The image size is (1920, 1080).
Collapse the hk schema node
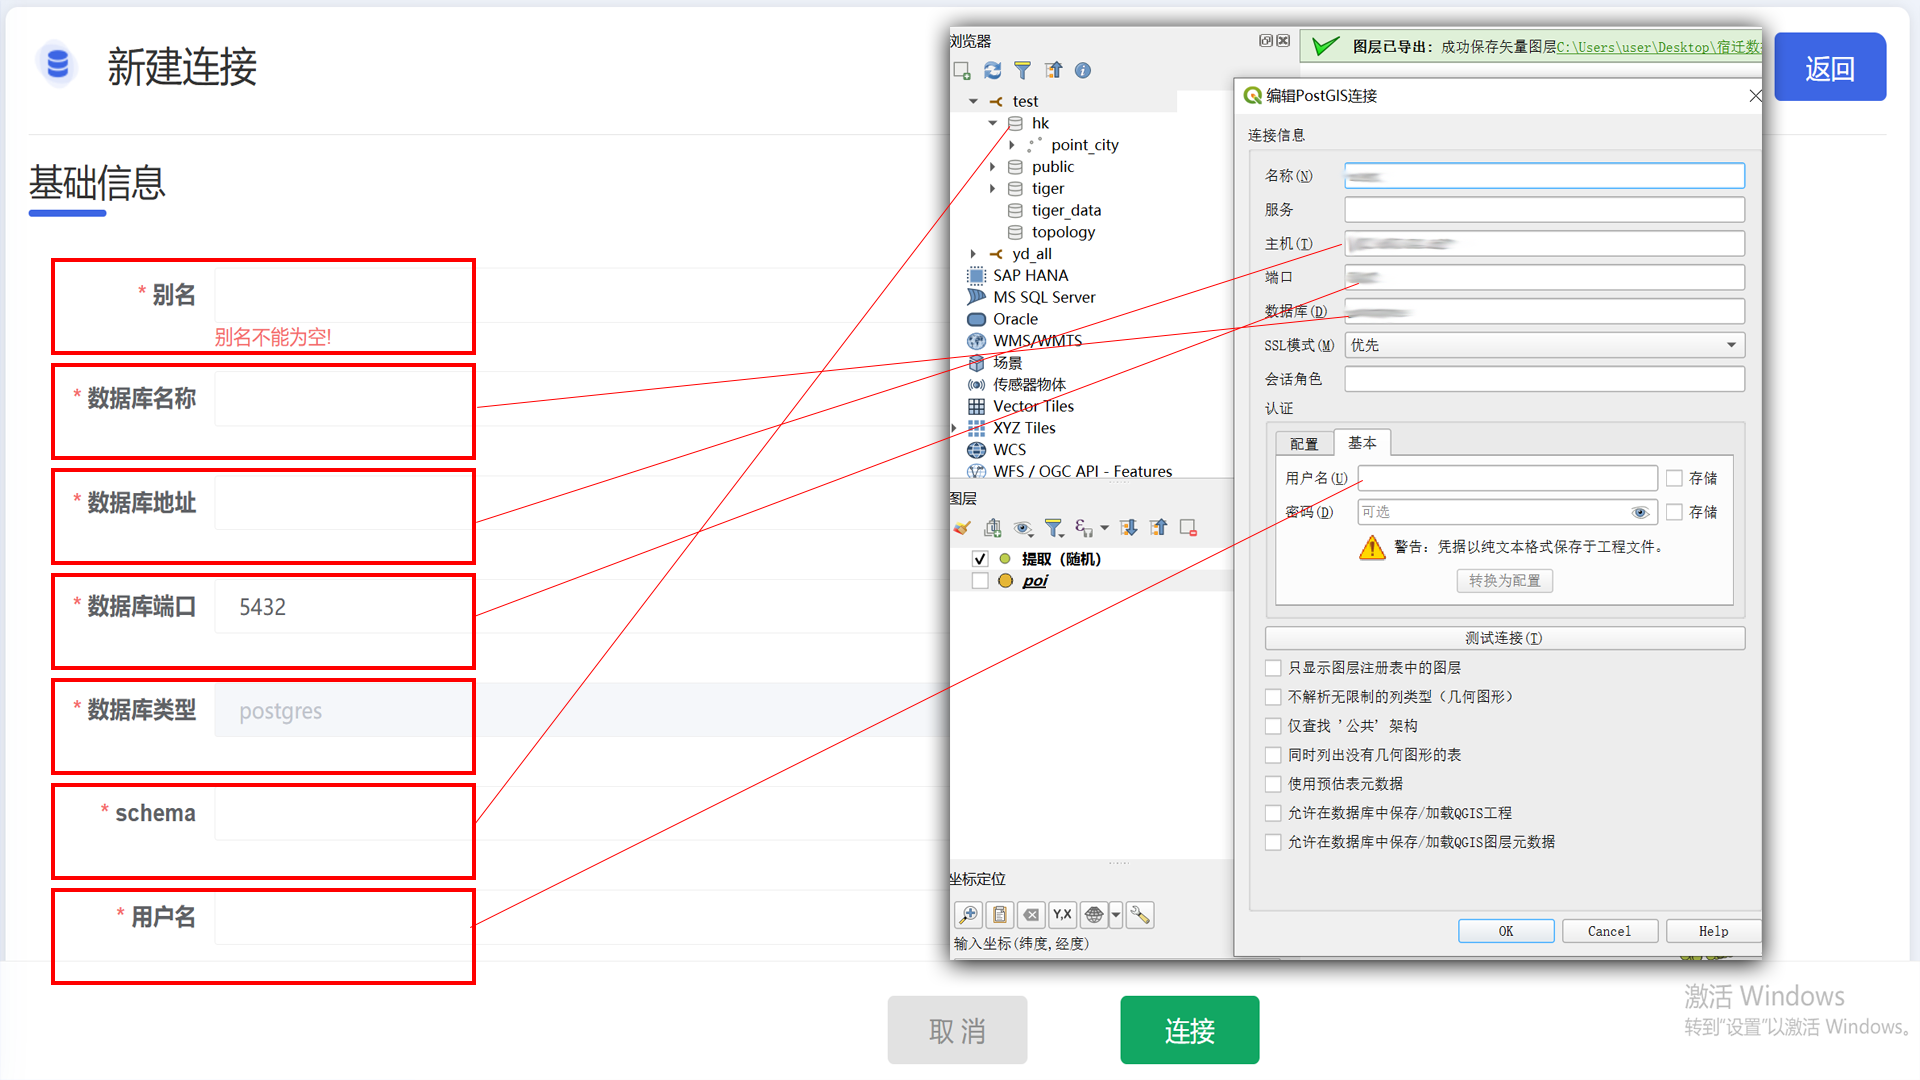pyautogui.click(x=993, y=123)
